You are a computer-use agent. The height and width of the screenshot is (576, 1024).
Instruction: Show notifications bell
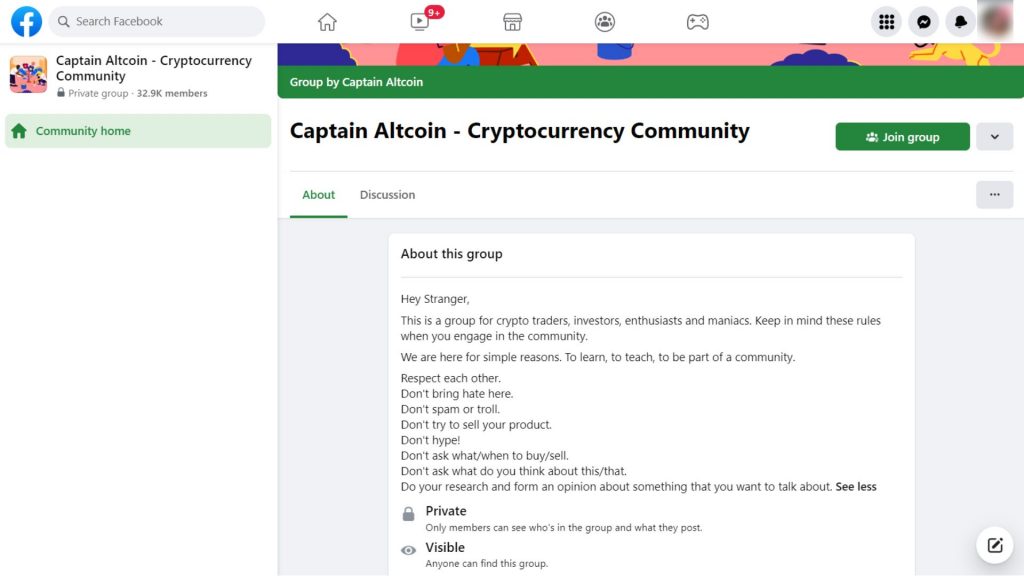960,22
